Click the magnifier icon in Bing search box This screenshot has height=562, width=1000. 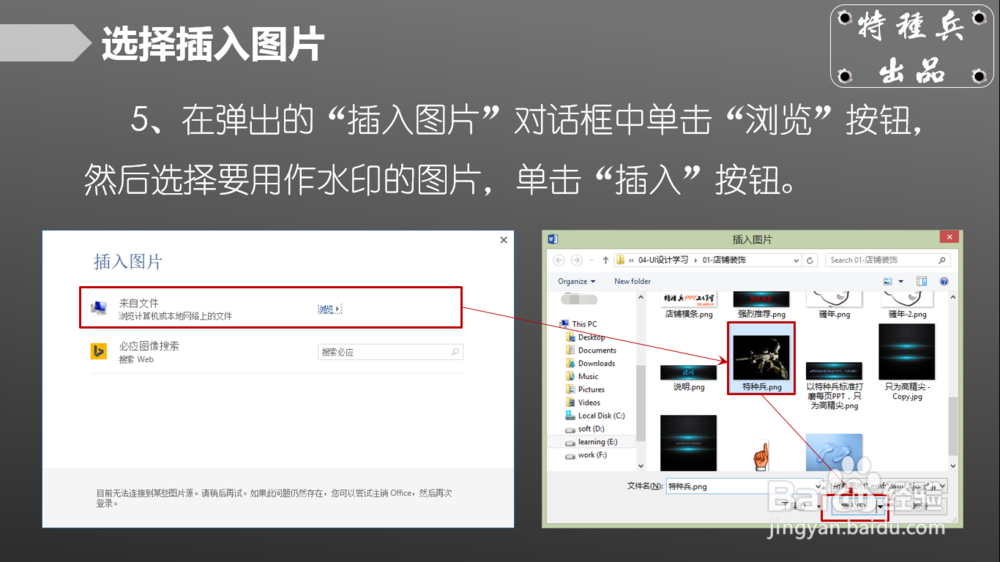point(455,351)
